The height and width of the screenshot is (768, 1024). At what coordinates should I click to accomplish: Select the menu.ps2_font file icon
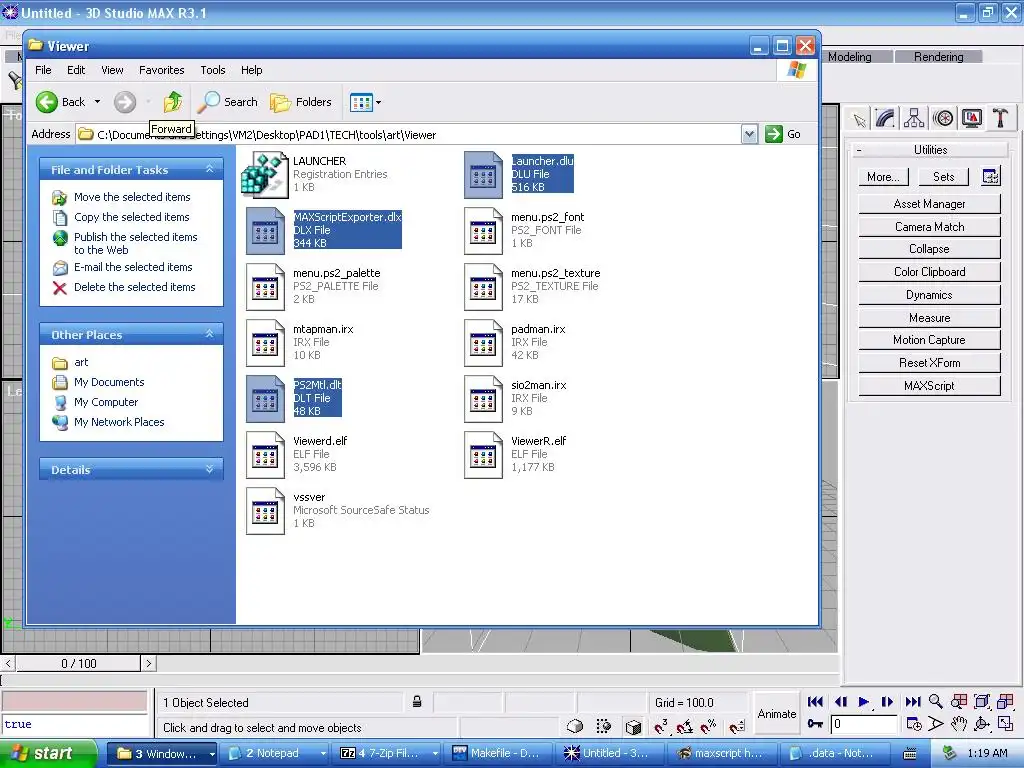[x=483, y=231]
